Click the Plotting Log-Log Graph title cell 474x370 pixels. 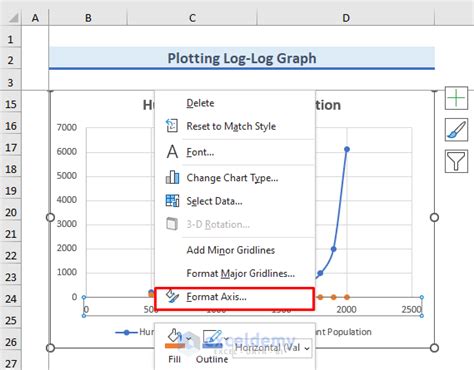click(x=242, y=58)
